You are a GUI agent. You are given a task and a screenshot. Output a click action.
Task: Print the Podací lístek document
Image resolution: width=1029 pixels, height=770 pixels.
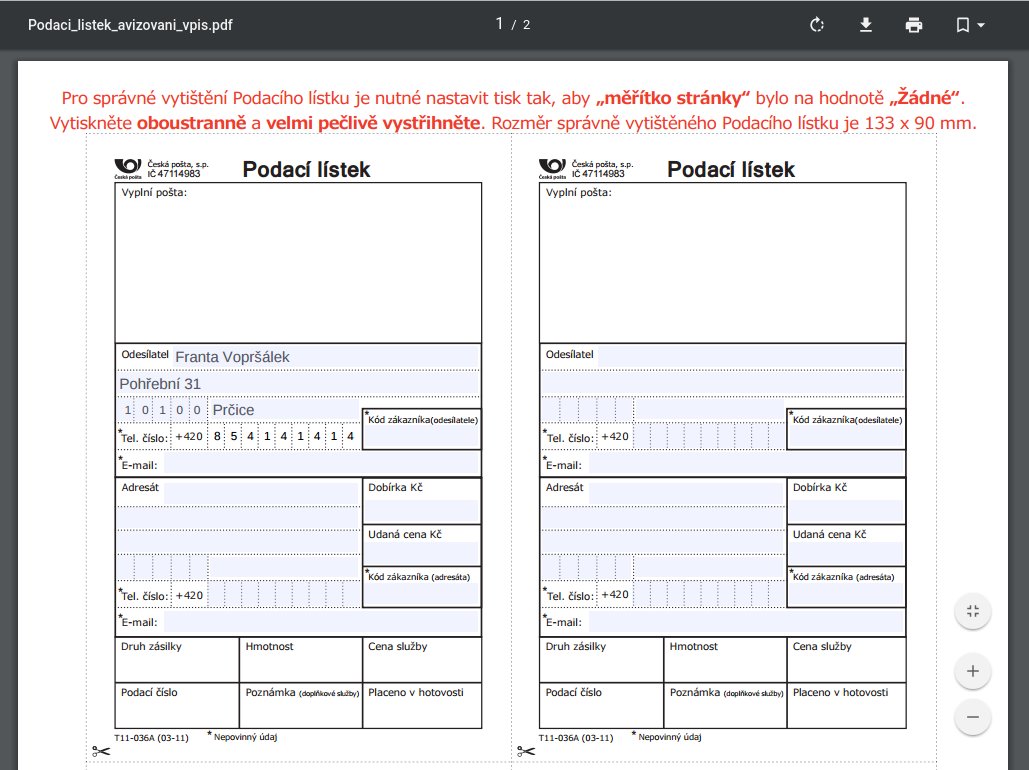click(914, 25)
